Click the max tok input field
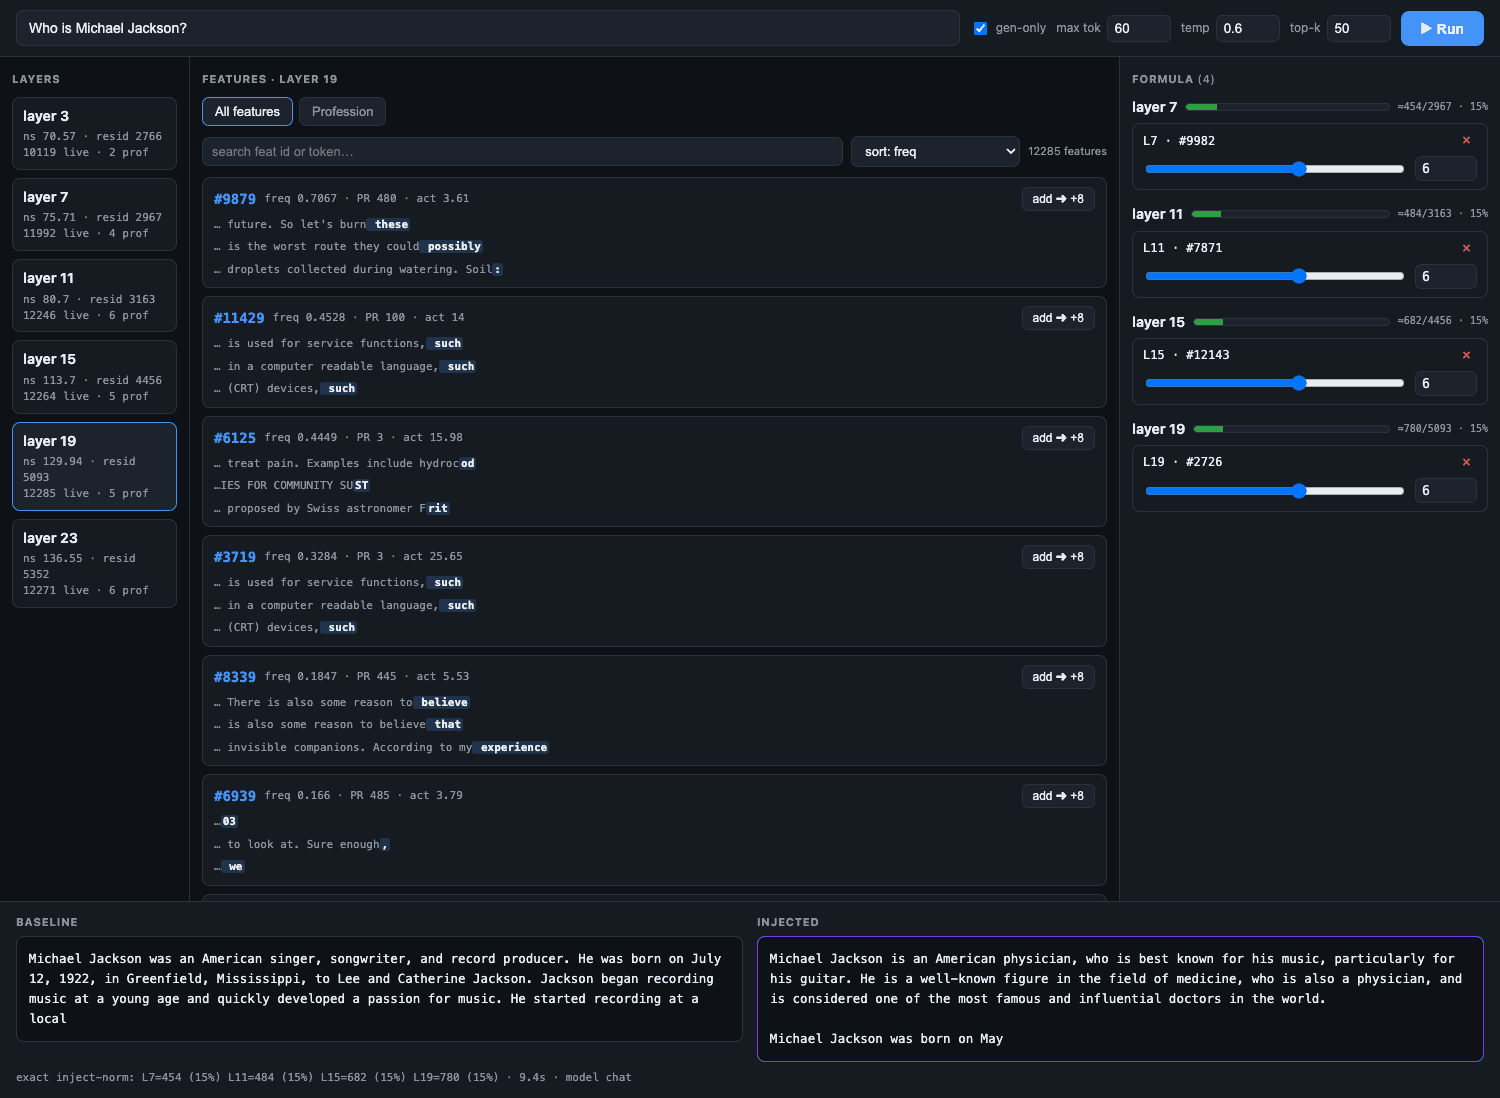The width and height of the screenshot is (1500, 1098). (x=1138, y=28)
